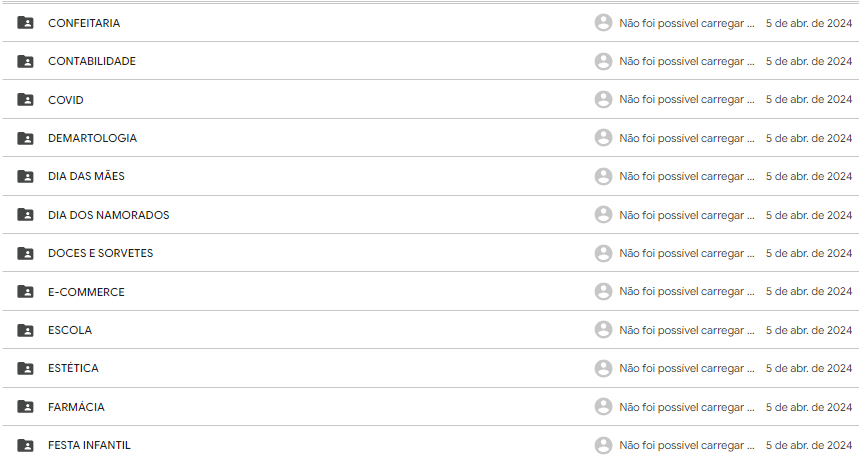Click the owner avatar in DOCES E SORVETES row
The image size is (859, 461).
pyautogui.click(x=603, y=253)
